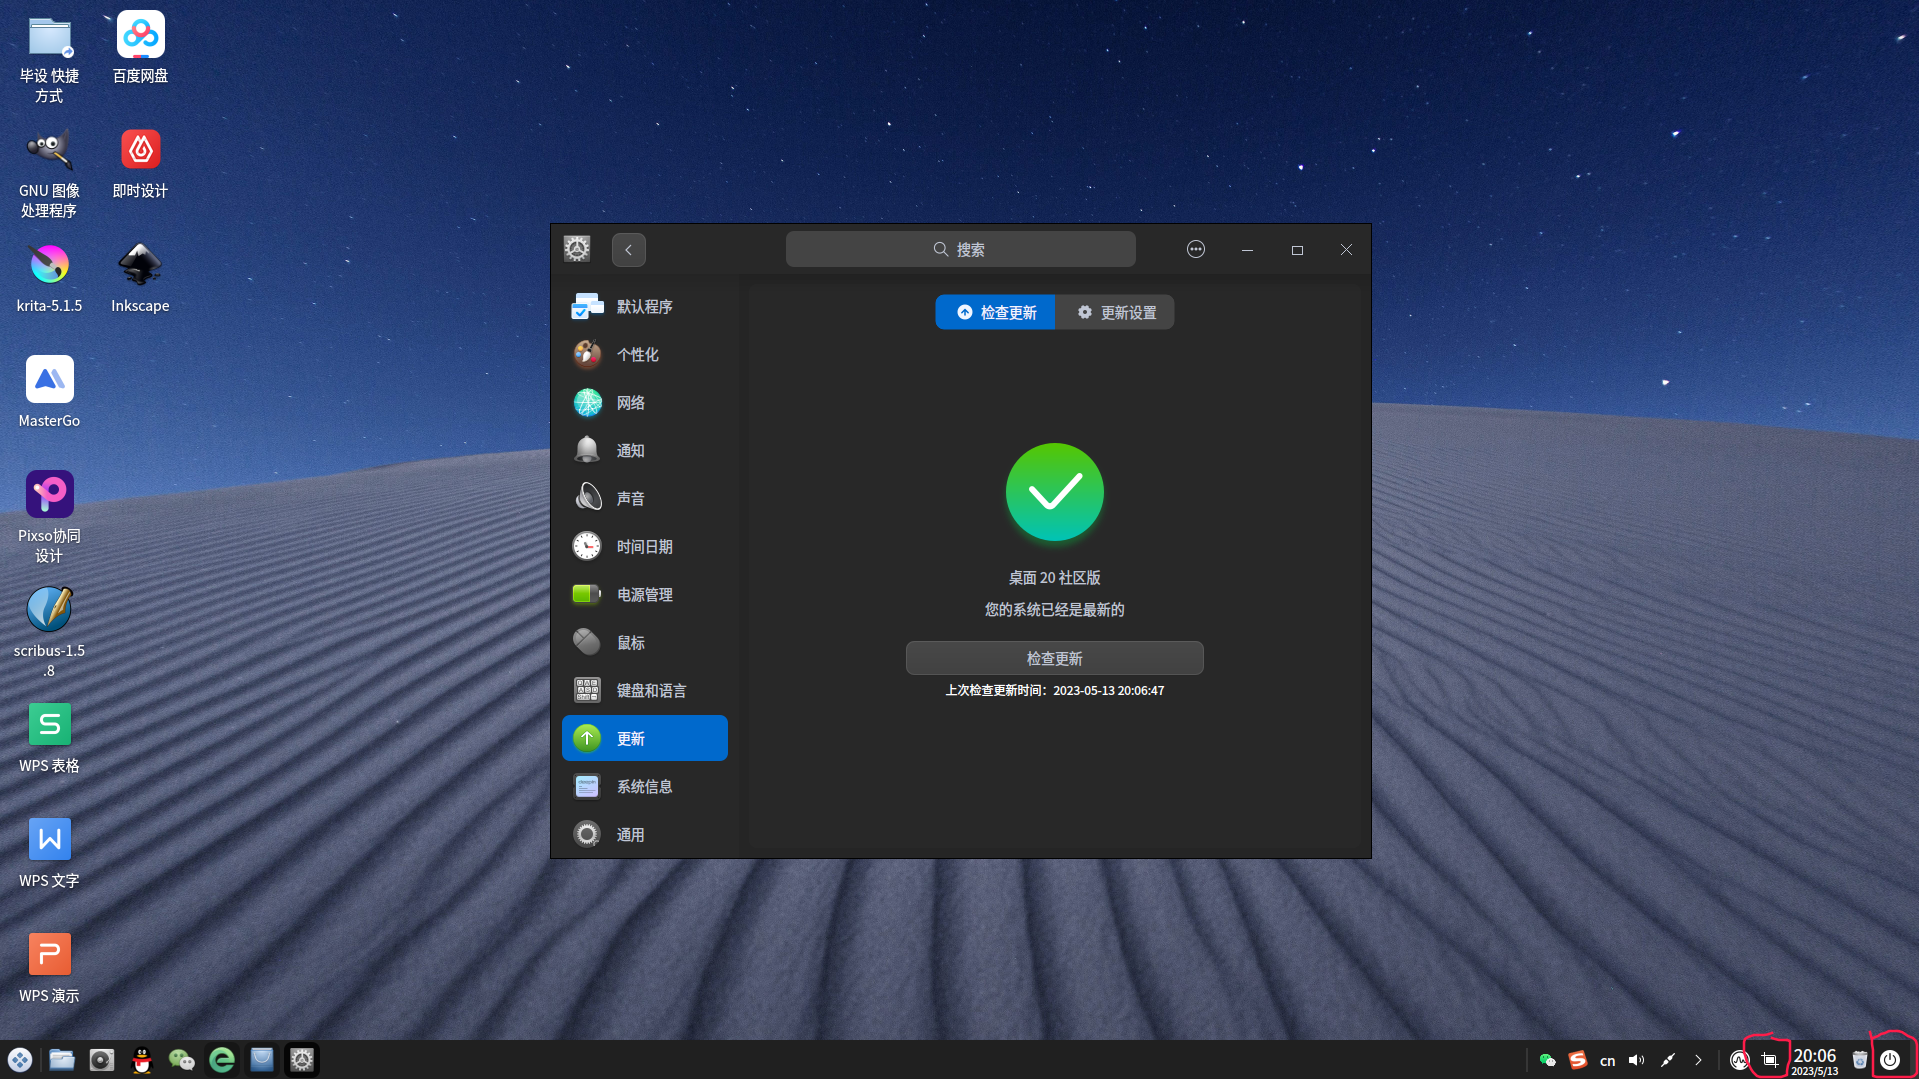This screenshot has width=1919, height=1079.
Task: Open the file manager from the taskbar
Action: [x=62, y=1060]
